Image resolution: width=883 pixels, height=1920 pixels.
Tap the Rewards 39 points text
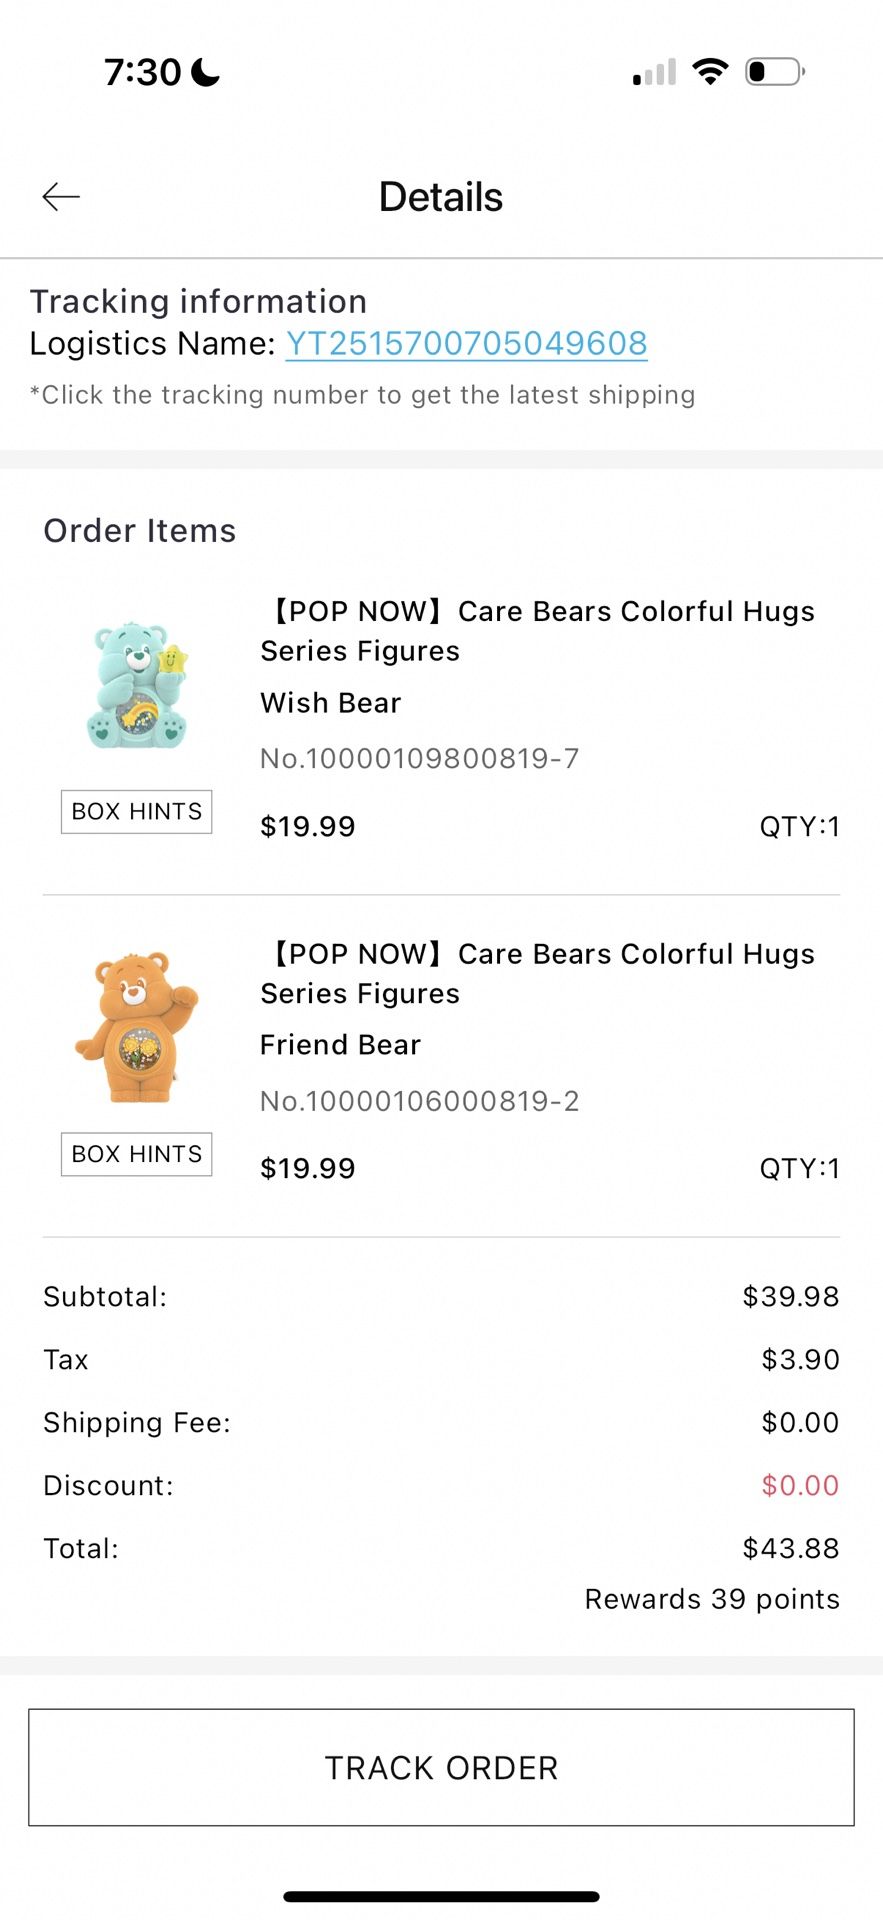(x=712, y=1599)
